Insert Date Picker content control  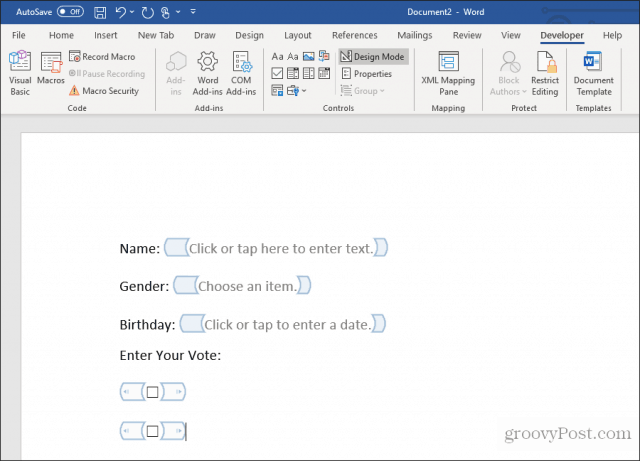click(x=324, y=73)
